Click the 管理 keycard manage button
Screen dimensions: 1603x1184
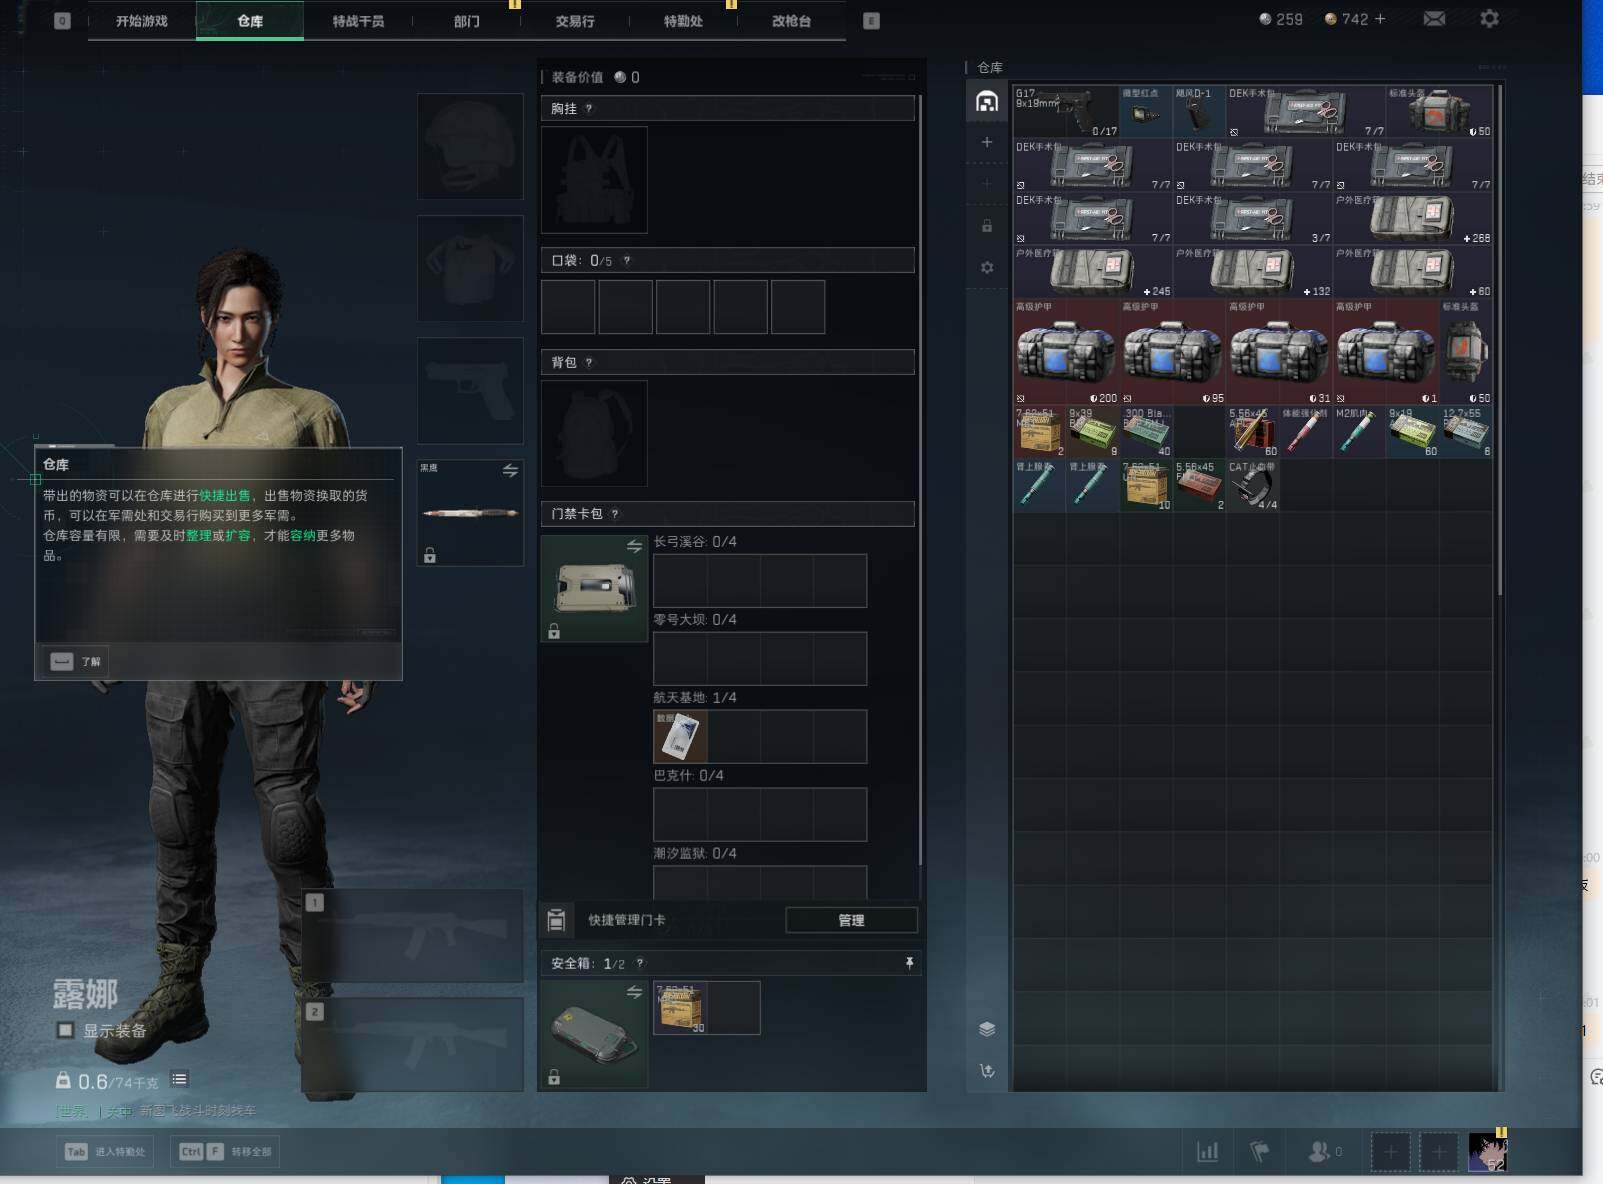pyautogui.click(x=851, y=920)
